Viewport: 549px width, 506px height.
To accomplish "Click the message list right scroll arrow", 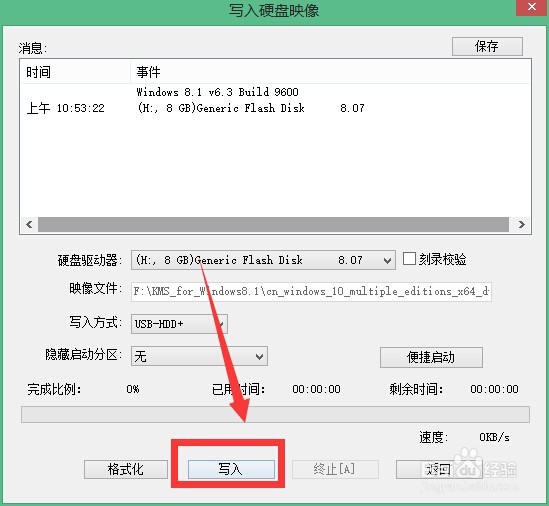I will coord(522,224).
